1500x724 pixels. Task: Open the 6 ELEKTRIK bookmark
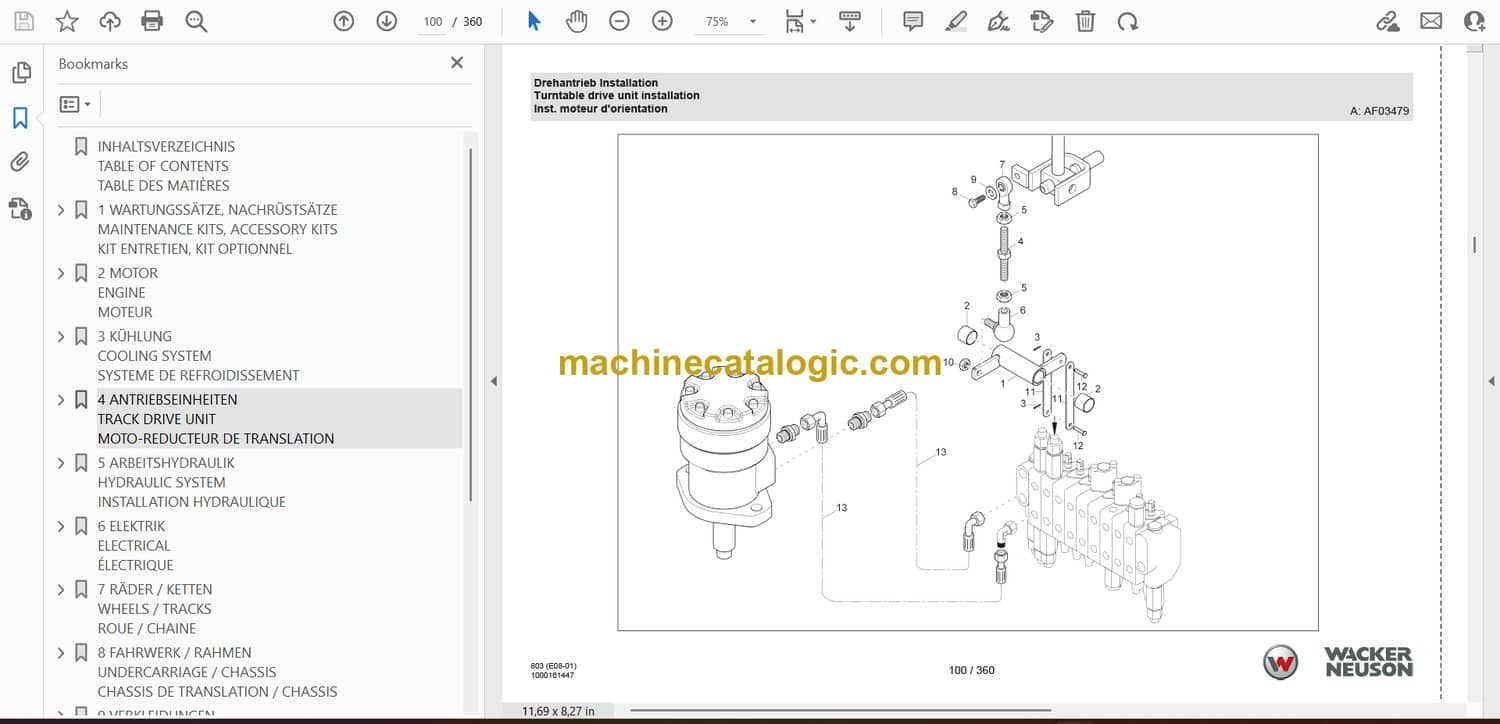[x=131, y=526]
